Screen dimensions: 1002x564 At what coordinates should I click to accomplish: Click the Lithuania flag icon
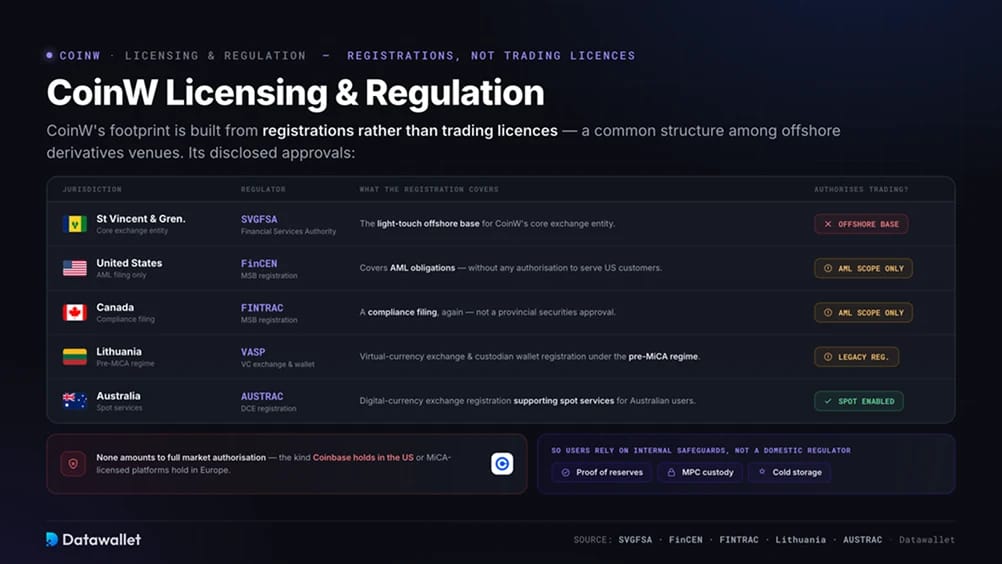75,356
